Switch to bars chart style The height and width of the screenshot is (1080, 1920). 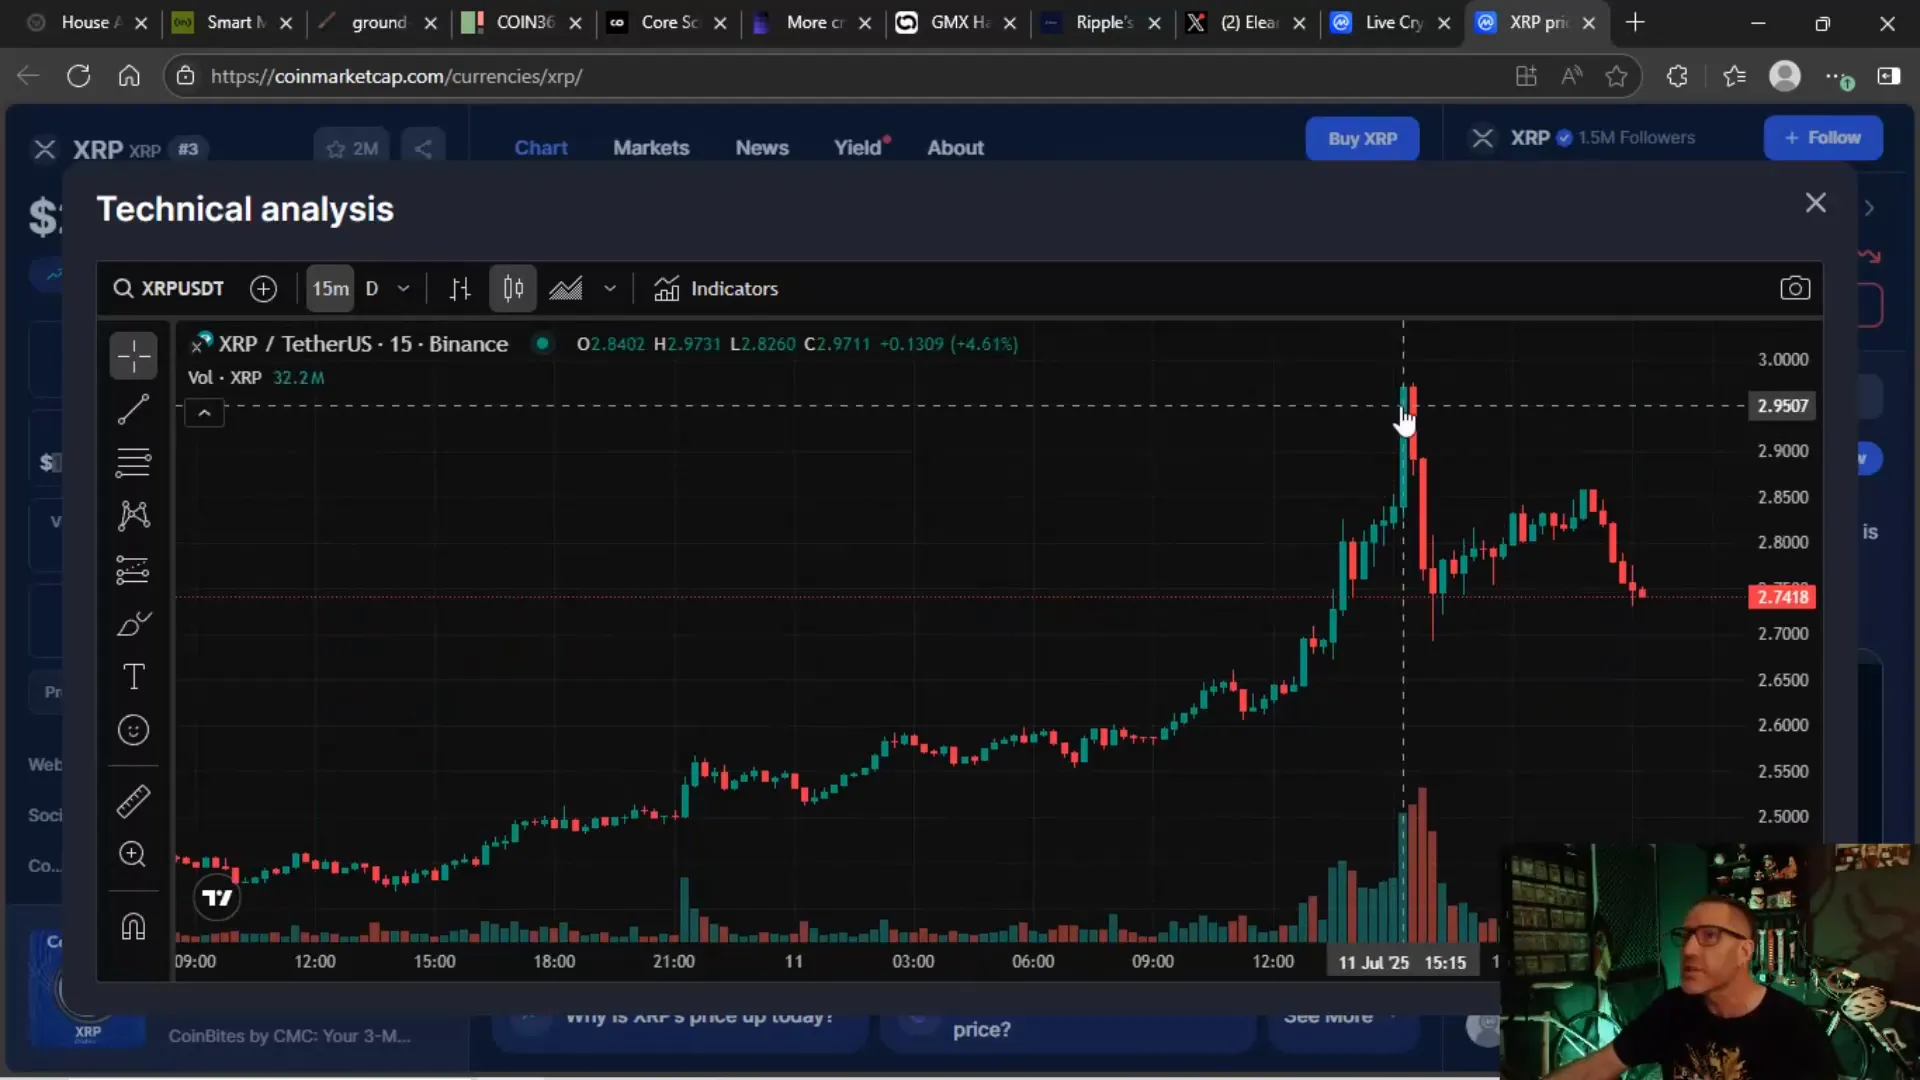pos(460,289)
